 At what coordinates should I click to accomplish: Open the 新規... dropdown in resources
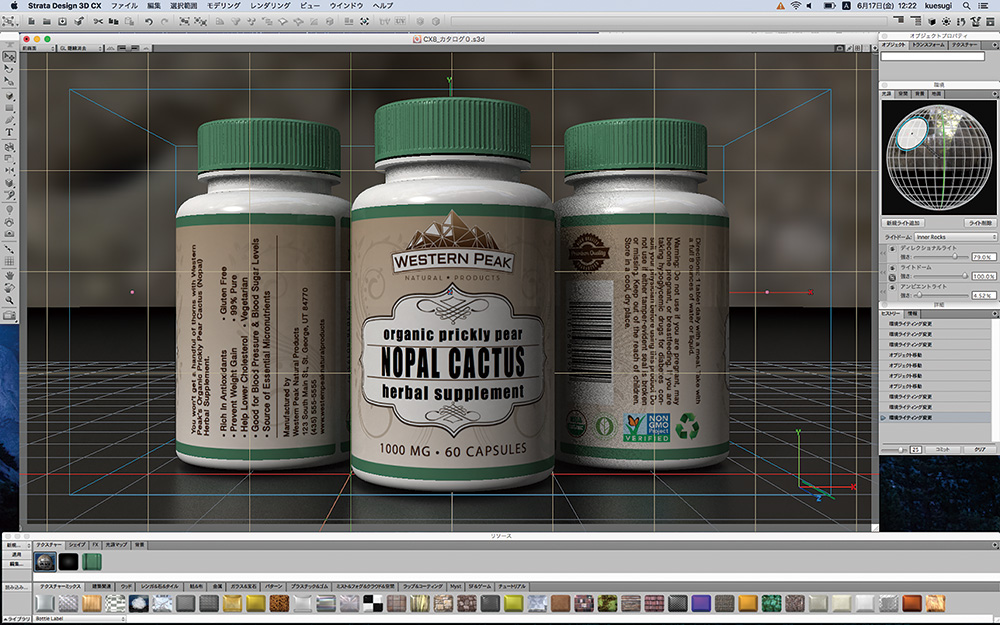pyautogui.click(x=17, y=545)
